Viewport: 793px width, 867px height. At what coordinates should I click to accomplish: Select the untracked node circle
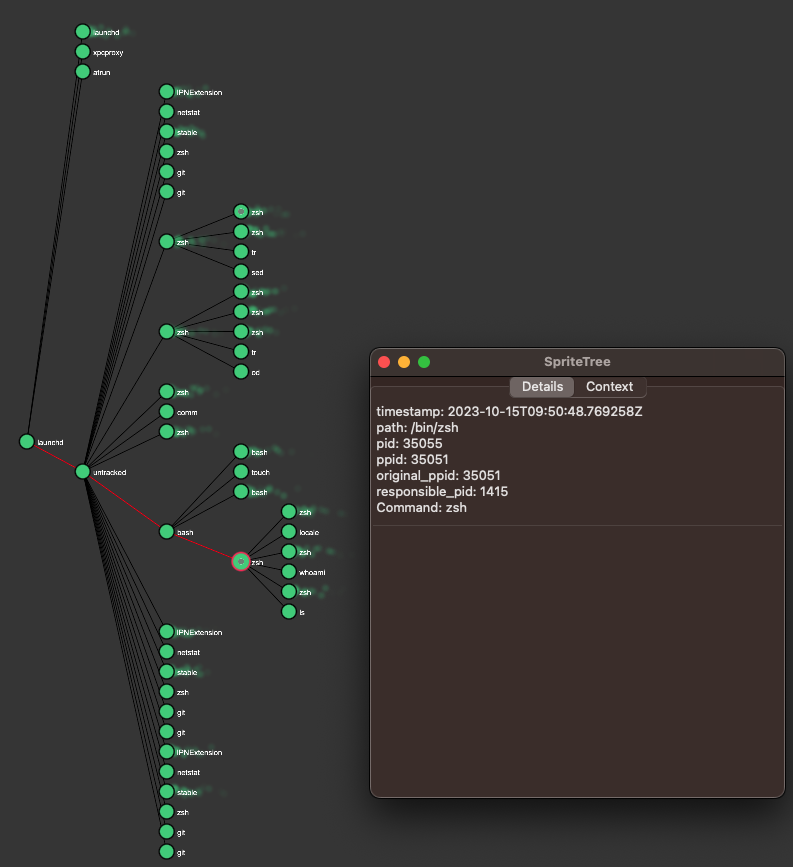click(x=83, y=472)
